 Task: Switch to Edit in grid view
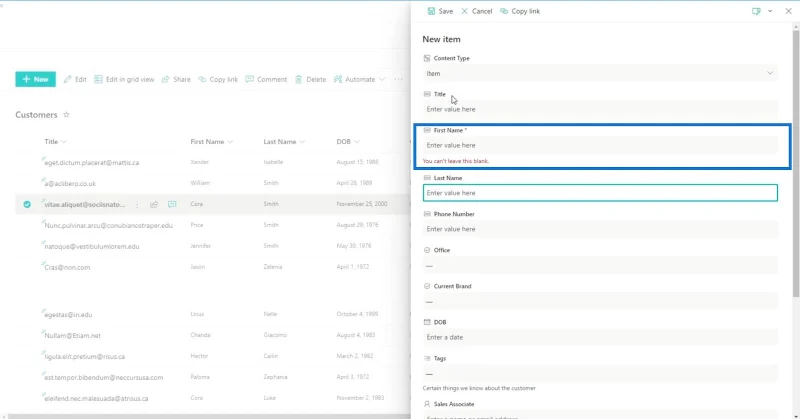[x=124, y=80]
